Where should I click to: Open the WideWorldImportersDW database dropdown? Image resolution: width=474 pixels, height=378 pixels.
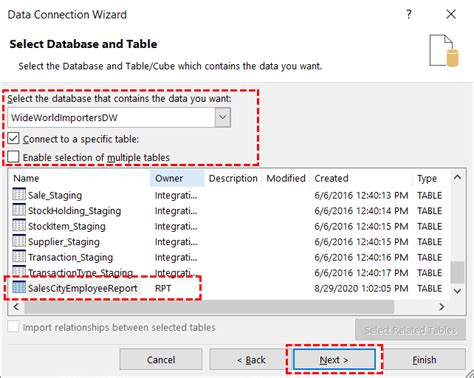(223, 117)
